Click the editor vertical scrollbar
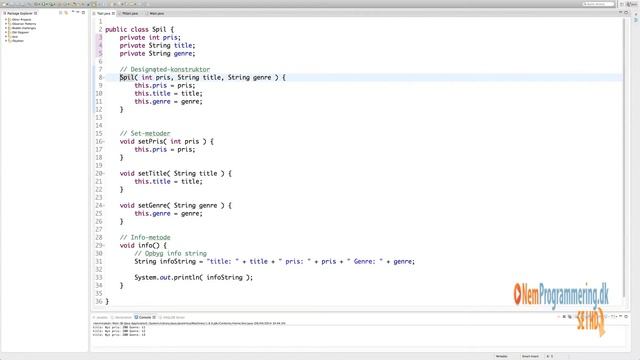 tap(624, 159)
